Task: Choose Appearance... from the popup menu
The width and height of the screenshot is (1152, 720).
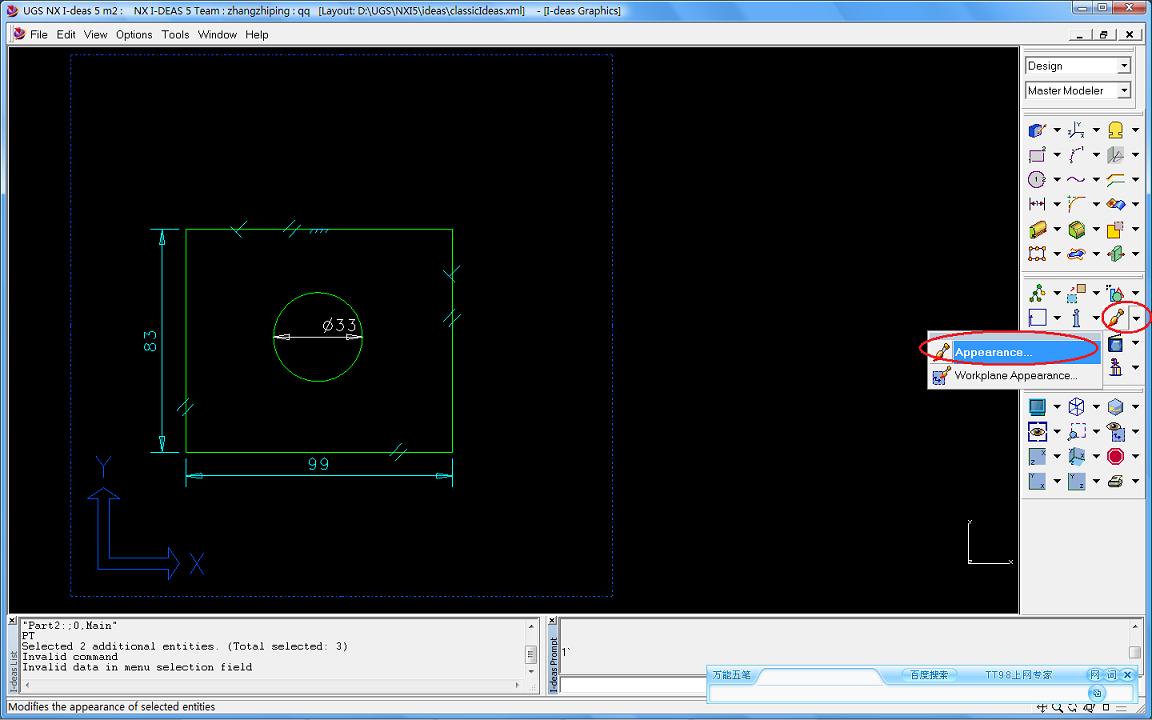Action: click(x=1015, y=352)
